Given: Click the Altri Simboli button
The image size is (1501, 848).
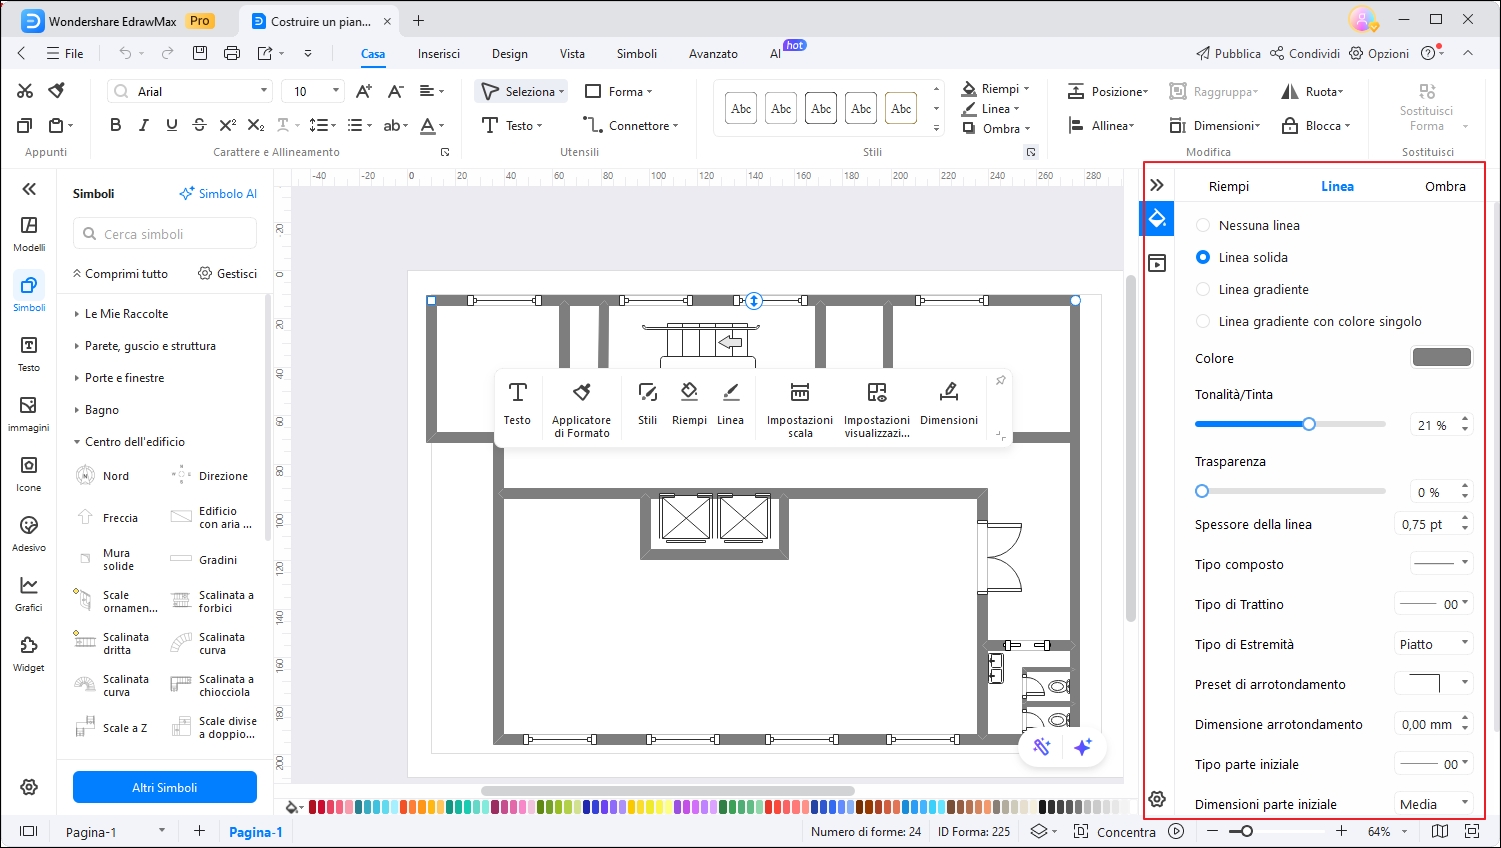Looking at the screenshot, I should click(x=165, y=787).
